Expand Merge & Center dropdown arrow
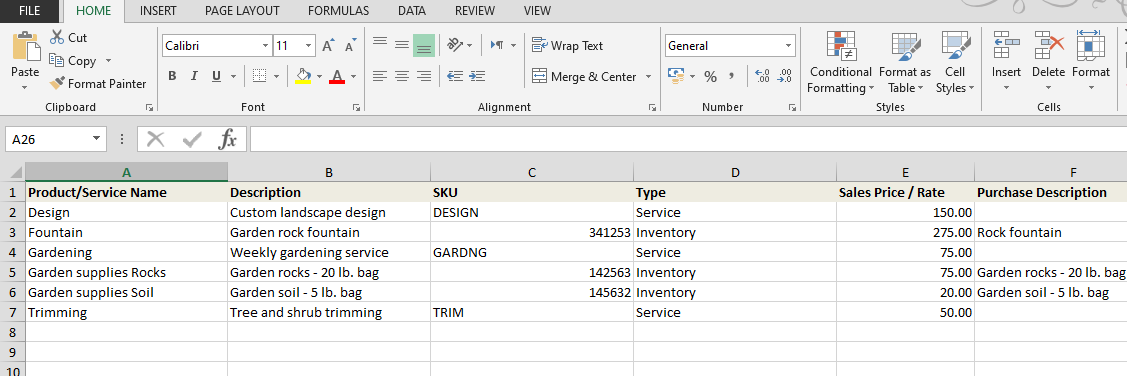This screenshot has width=1127, height=376. (648, 76)
